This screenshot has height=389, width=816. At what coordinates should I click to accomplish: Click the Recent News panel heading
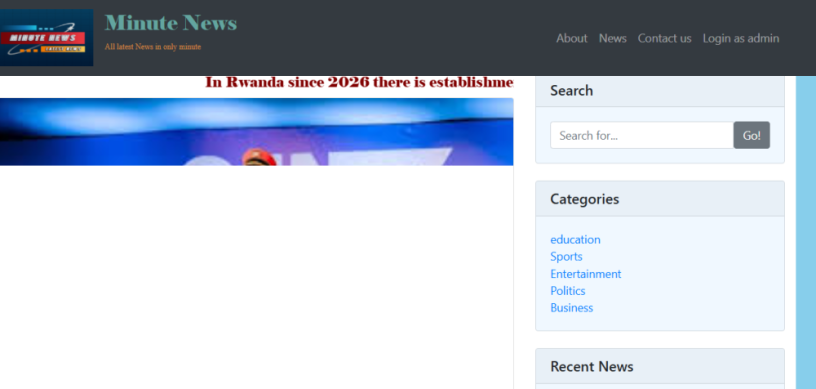pyautogui.click(x=592, y=367)
